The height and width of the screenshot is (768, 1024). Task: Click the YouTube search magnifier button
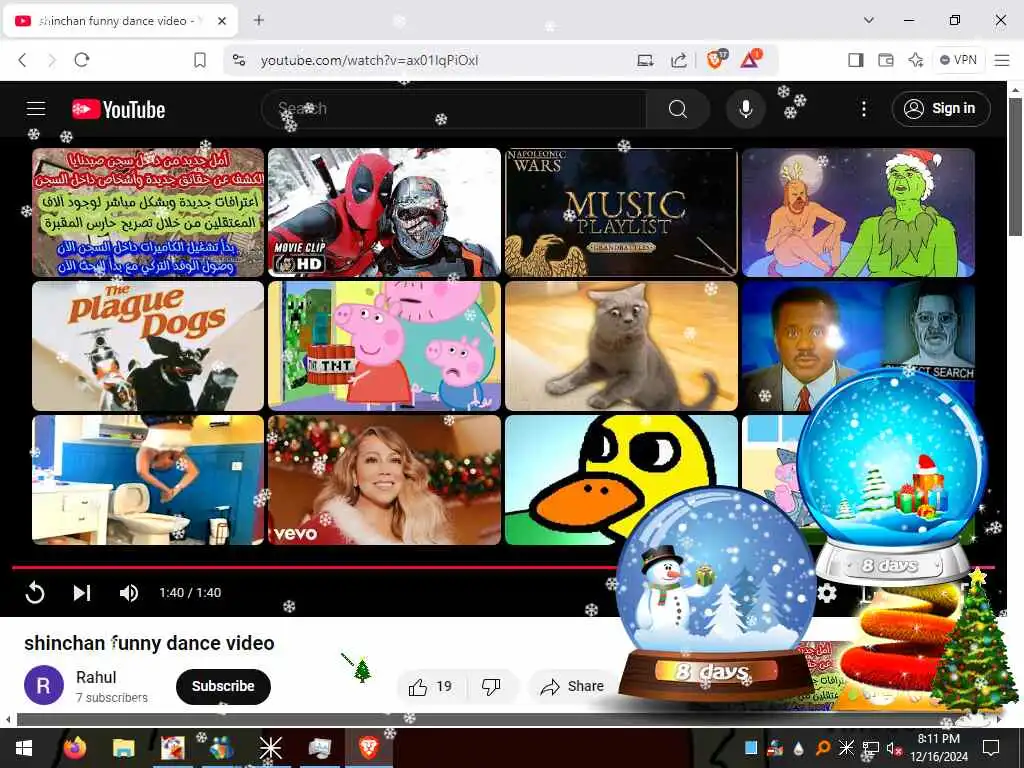[678, 109]
